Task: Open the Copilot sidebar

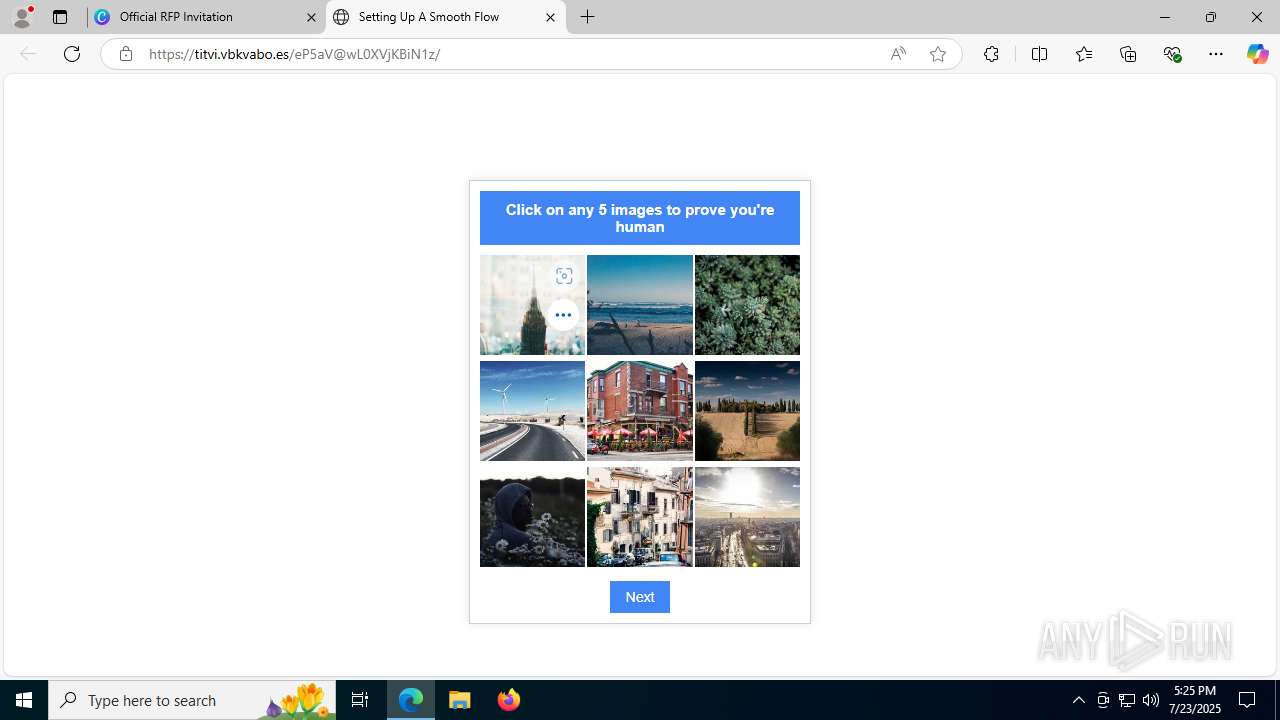Action: (1257, 54)
